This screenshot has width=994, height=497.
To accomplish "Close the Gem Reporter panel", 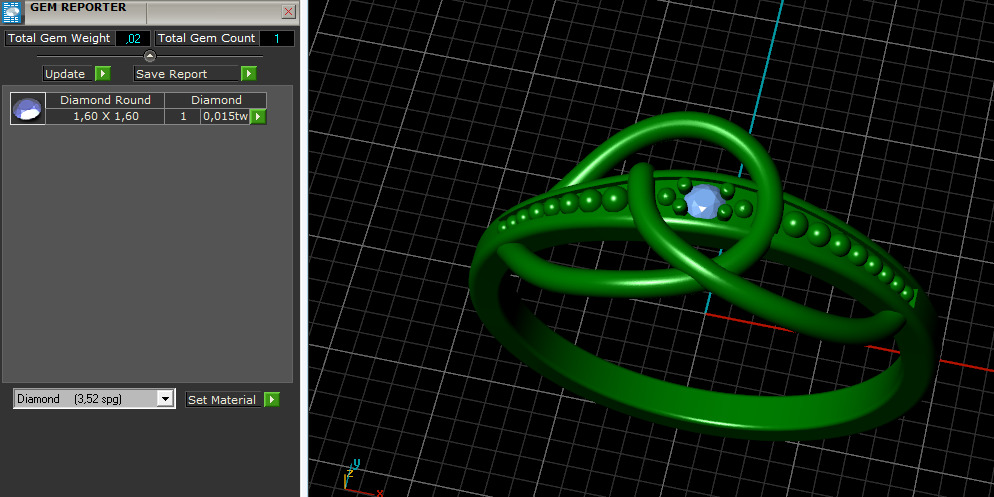I will (x=288, y=12).
